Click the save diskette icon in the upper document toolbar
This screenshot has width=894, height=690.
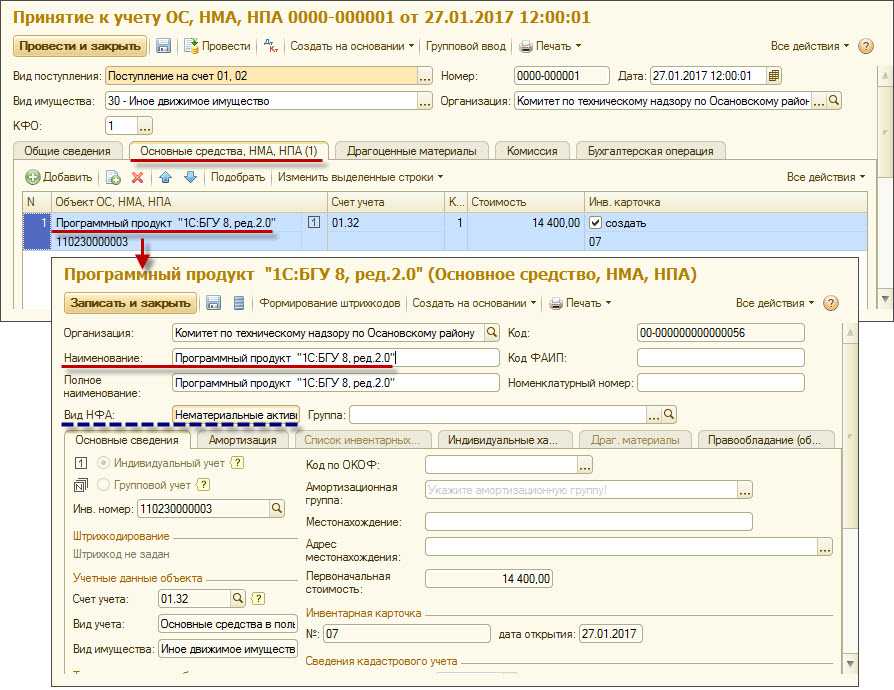(163, 46)
